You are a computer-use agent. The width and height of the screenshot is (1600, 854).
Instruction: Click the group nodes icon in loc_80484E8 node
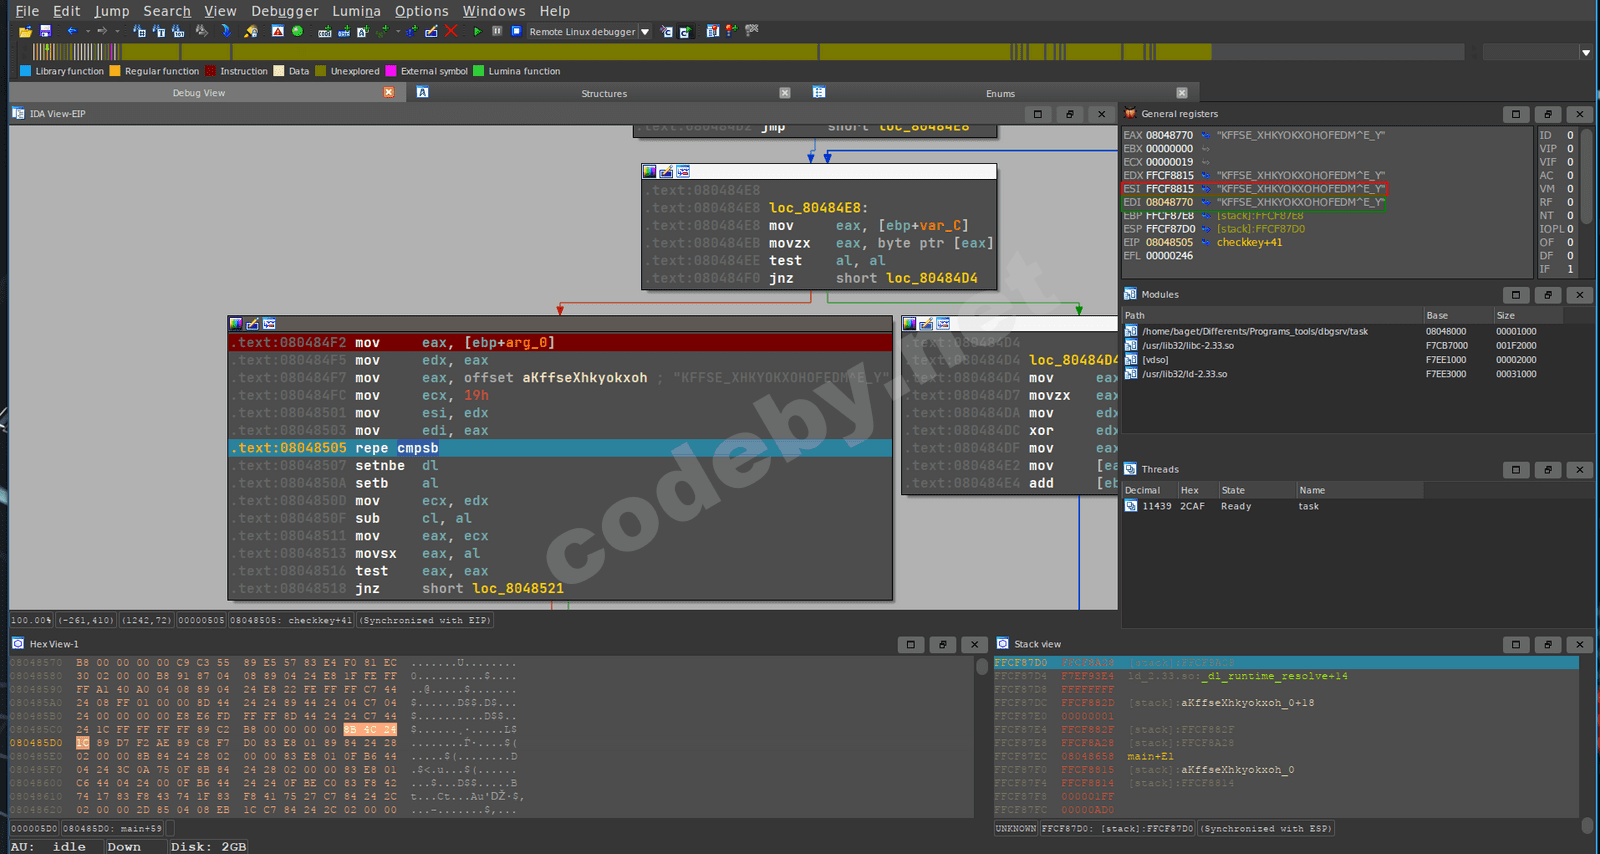coord(683,172)
